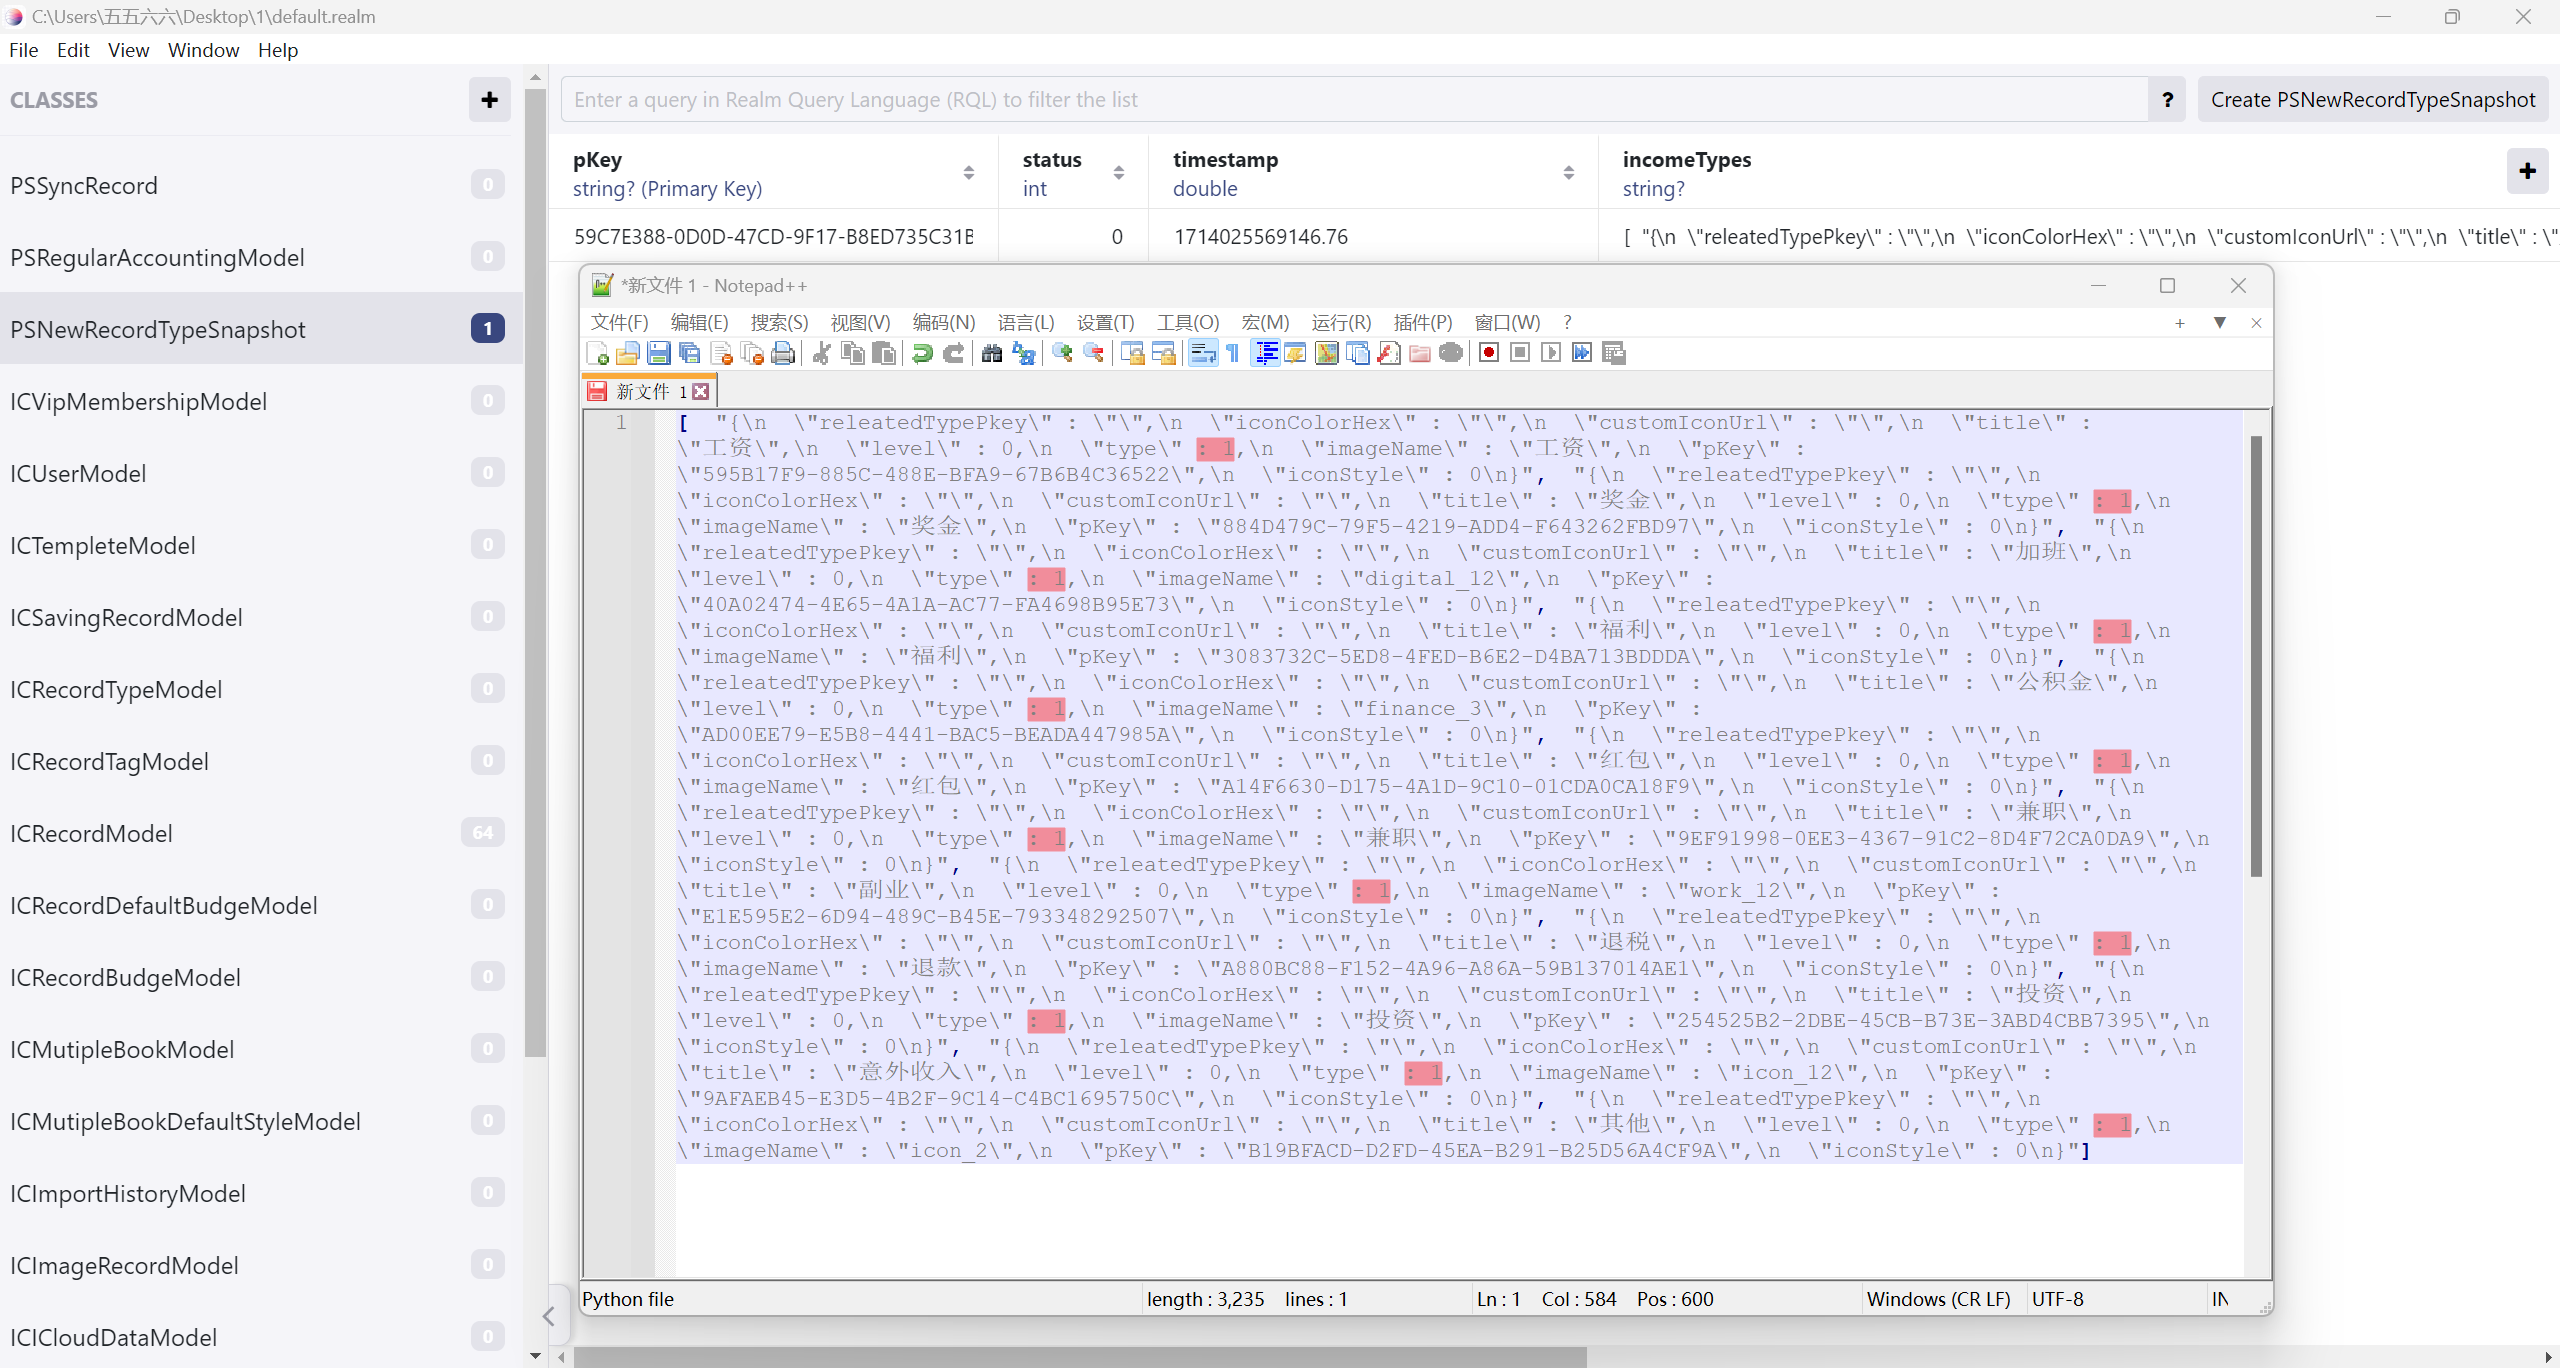Toggle the indent guide toolbar button

(1265, 353)
